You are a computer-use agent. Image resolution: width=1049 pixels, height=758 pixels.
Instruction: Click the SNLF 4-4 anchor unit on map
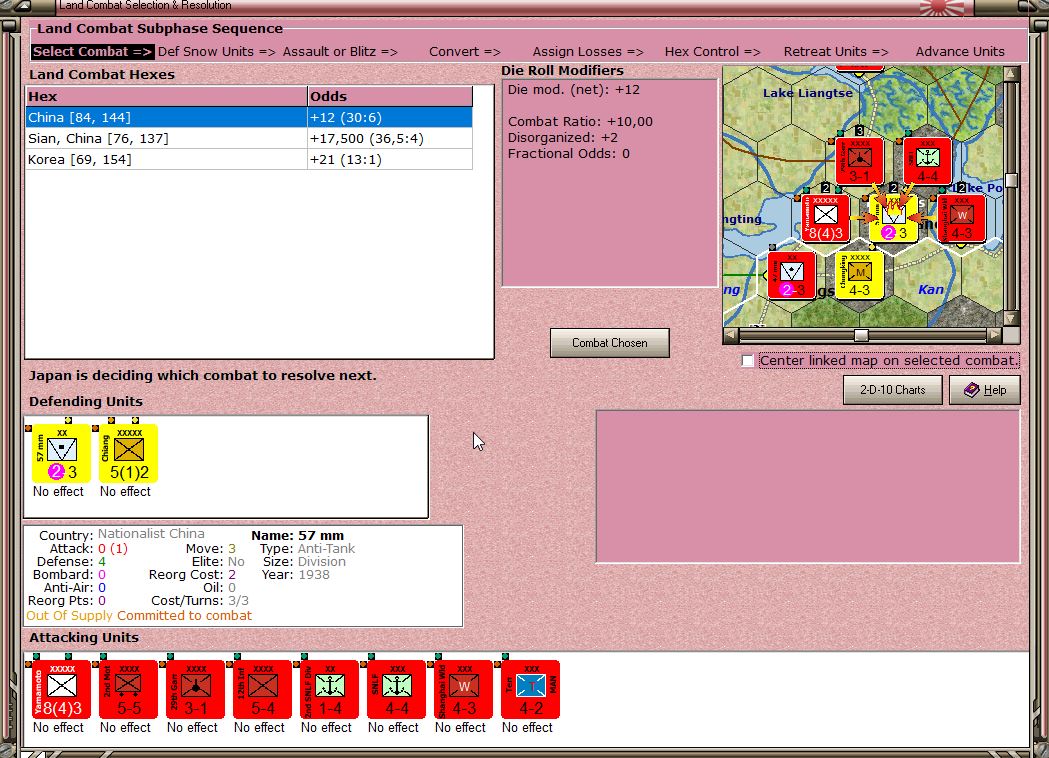(927, 161)
